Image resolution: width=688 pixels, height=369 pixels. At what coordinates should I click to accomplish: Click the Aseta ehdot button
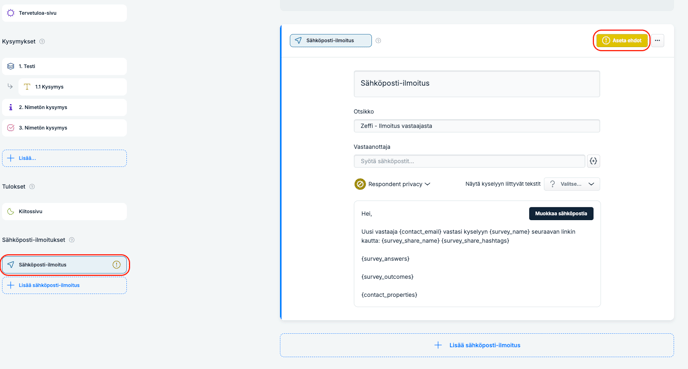tap(622, 40)
